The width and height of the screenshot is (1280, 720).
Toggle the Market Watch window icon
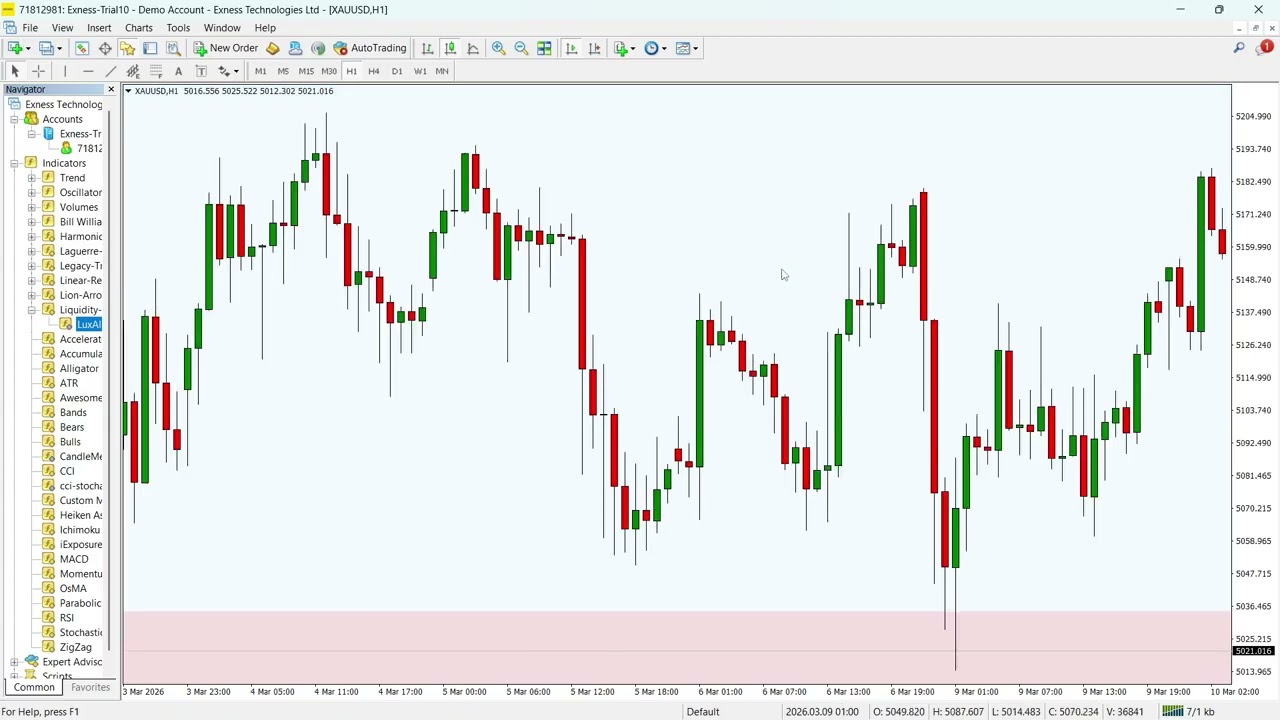pyautogui.click(x=82, y=48)
